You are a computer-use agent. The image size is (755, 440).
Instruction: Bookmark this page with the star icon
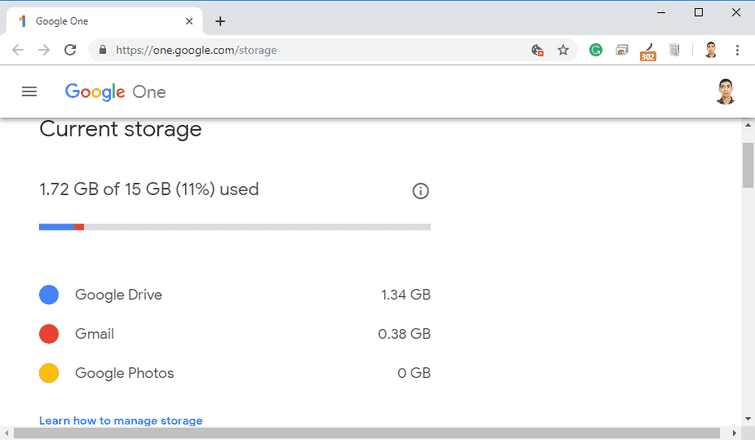(x=563, y=50)
